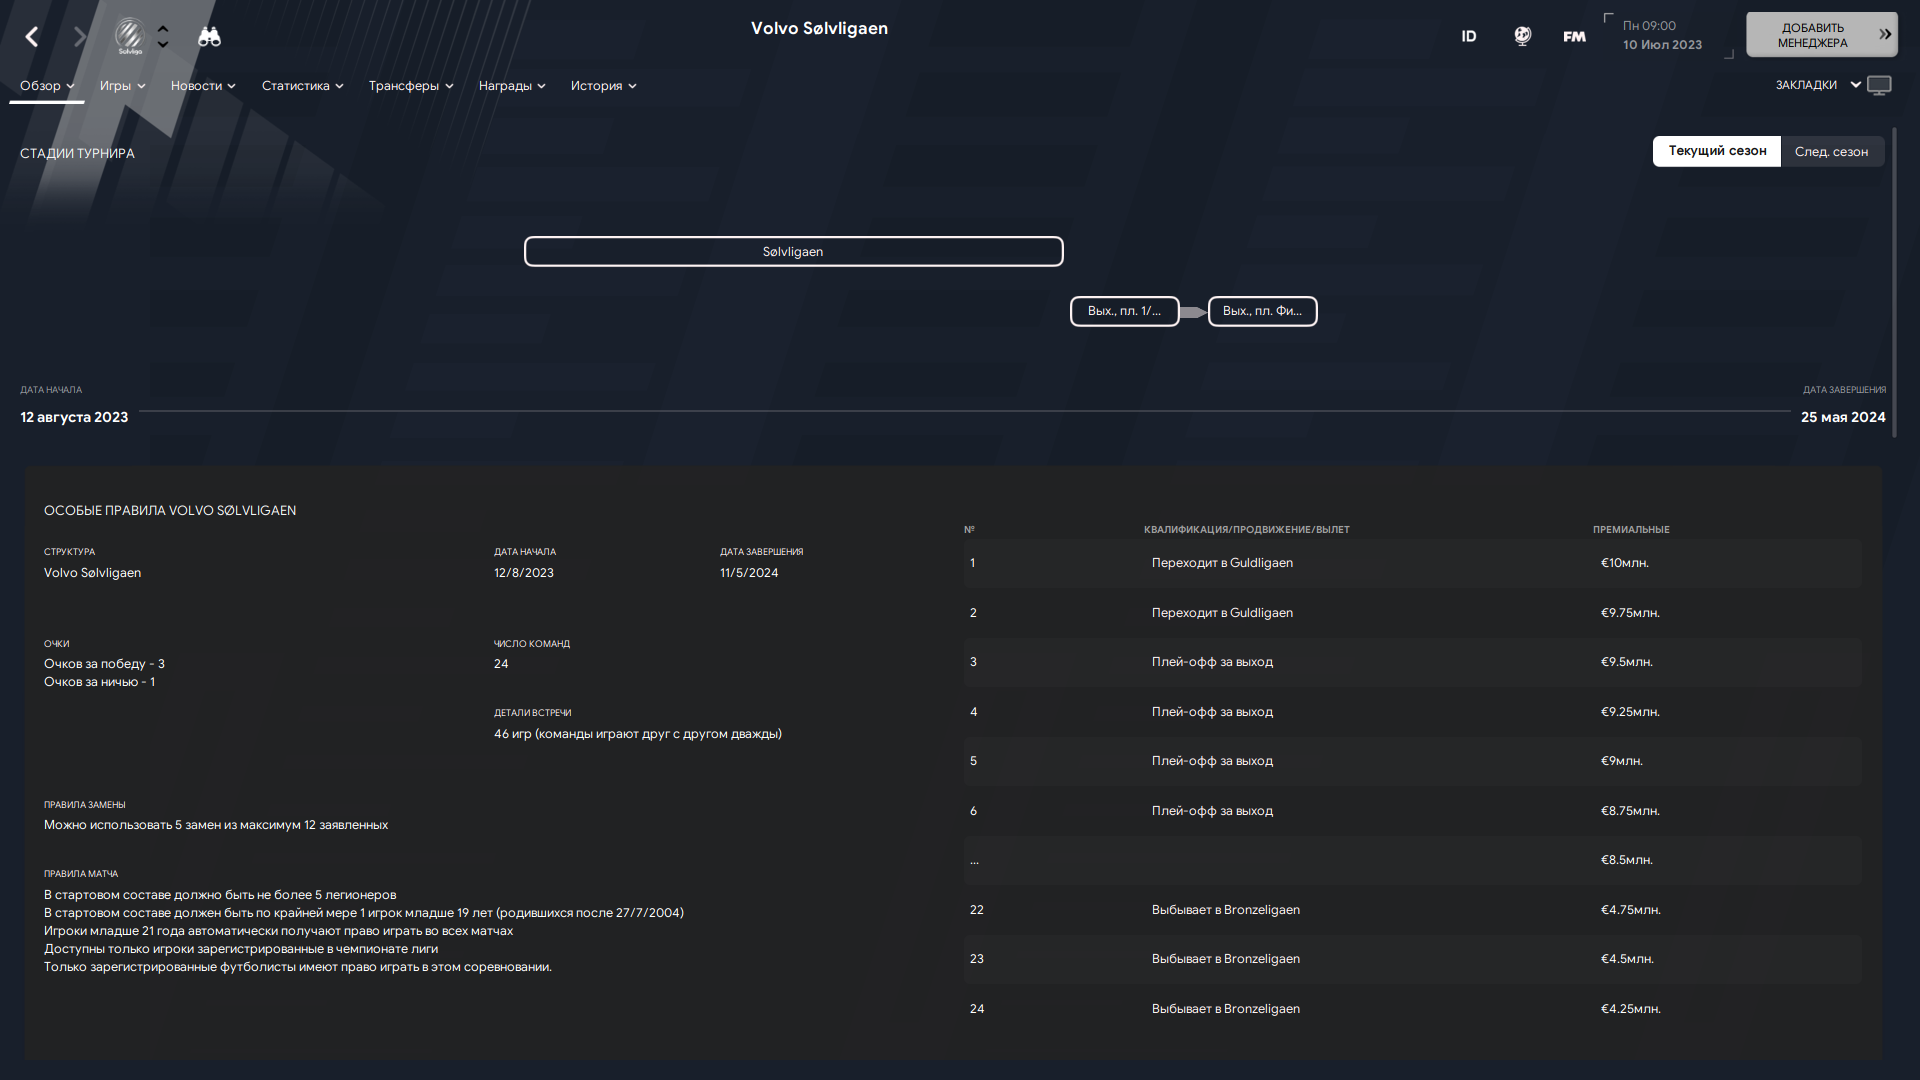The image size is (1920, 1080).
Task: Click the monitor display icon near bookmarks
Action: pyautogui.click(x=1880, y=86)
